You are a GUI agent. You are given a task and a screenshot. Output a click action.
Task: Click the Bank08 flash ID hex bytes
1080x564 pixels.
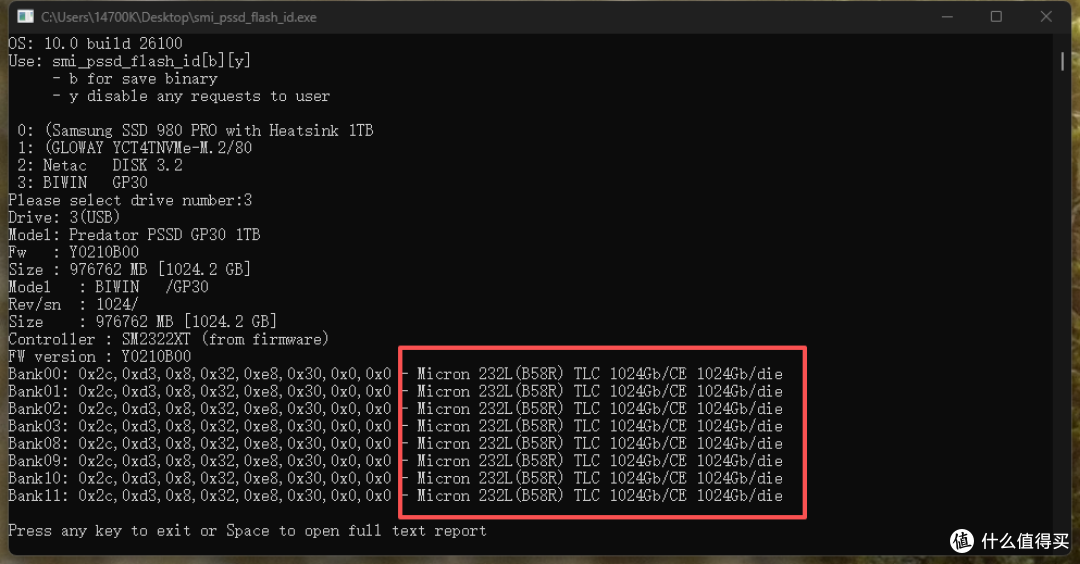[235, 443]
